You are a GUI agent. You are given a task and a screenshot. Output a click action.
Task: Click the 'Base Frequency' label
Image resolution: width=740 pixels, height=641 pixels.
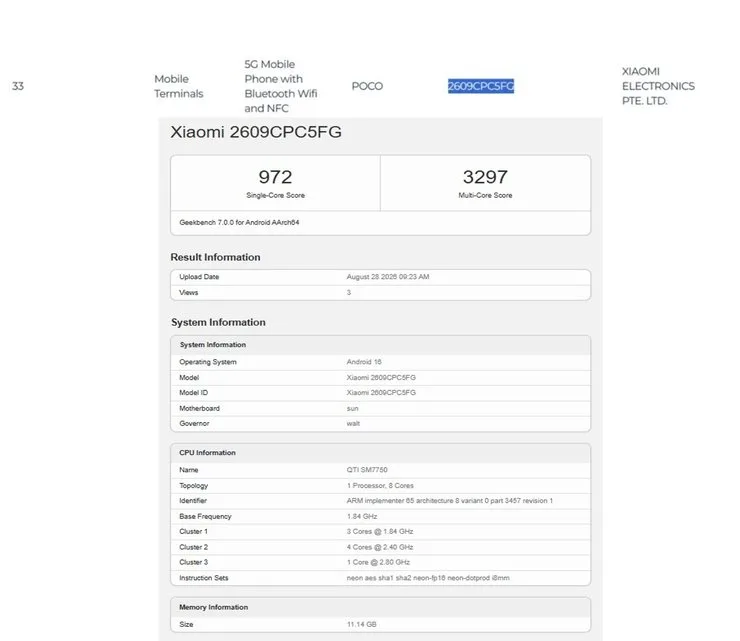click(205, 516)
